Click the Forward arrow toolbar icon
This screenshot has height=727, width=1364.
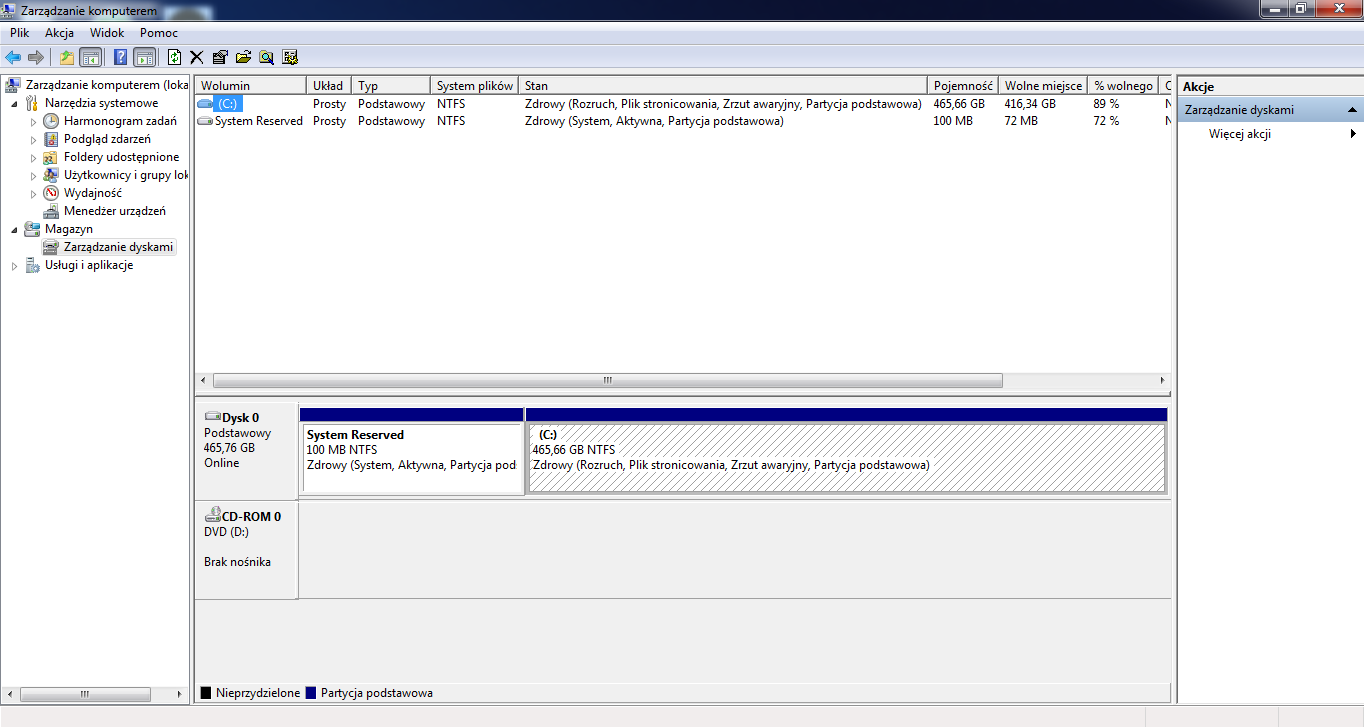35,57
